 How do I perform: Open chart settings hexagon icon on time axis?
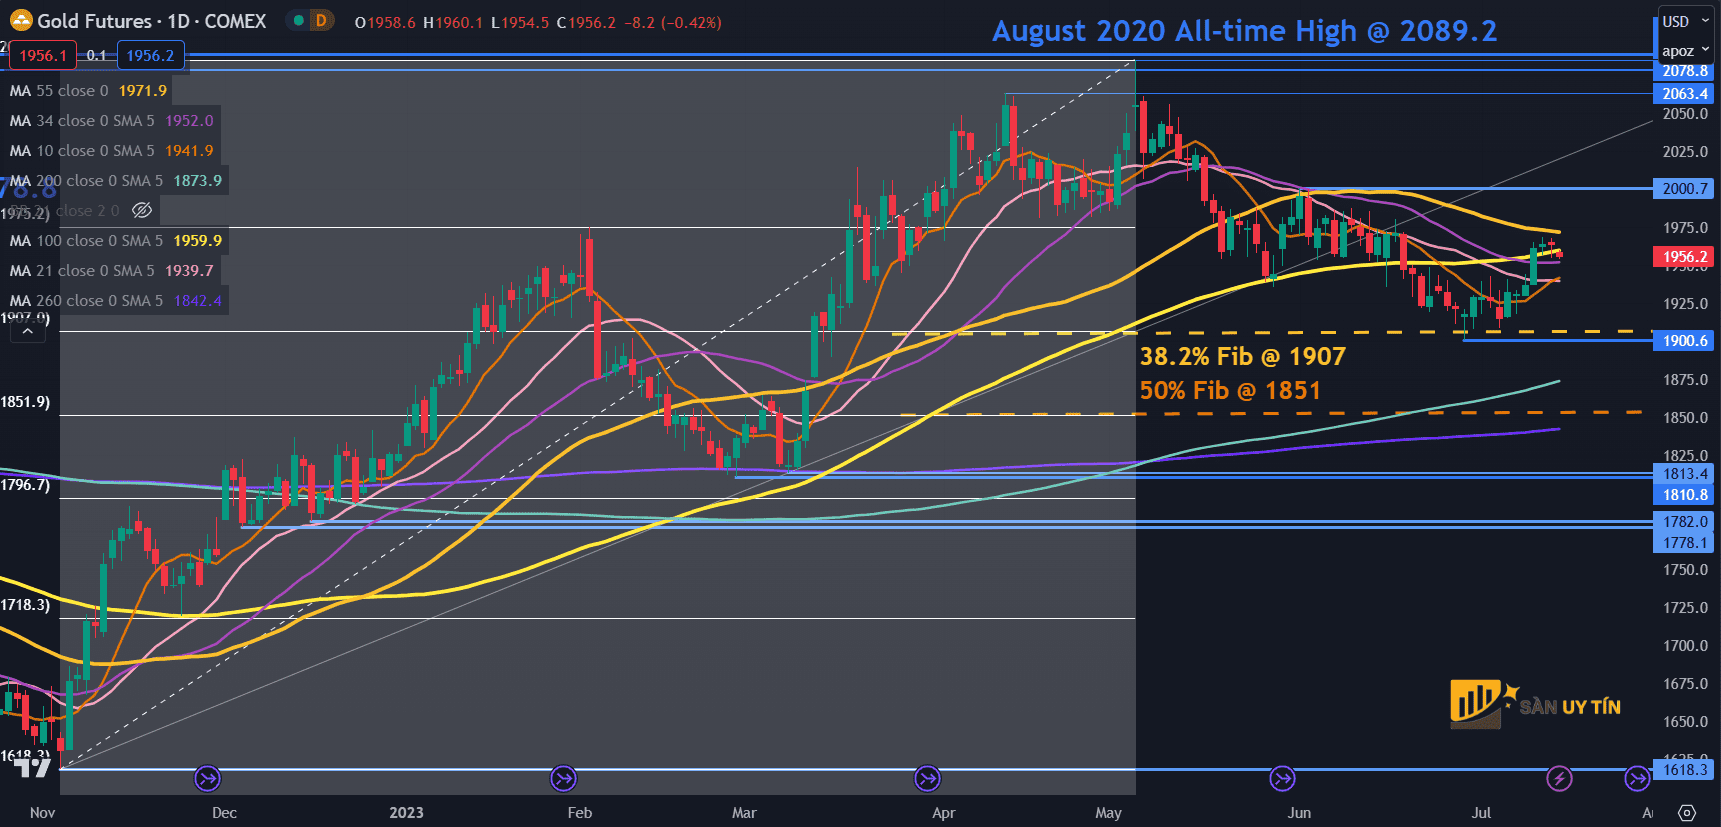(1687, 813)
